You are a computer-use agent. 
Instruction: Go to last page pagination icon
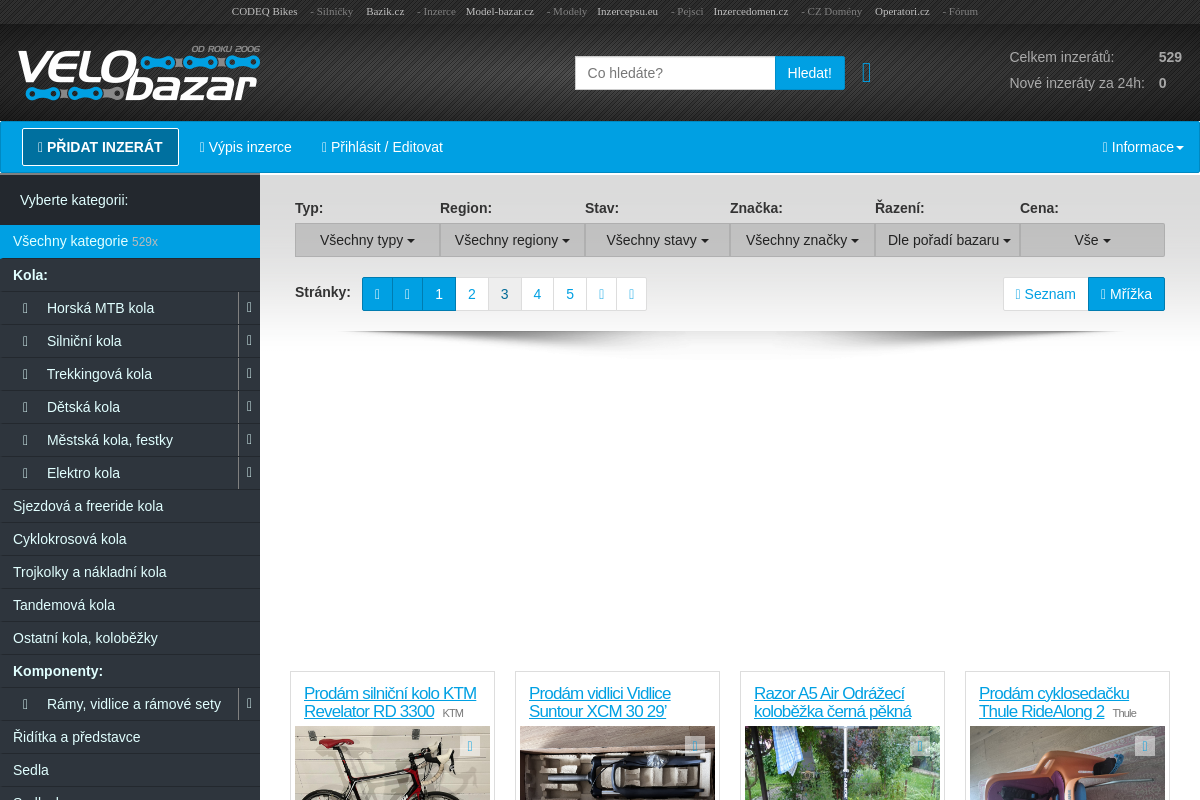[x=631, y=294]
